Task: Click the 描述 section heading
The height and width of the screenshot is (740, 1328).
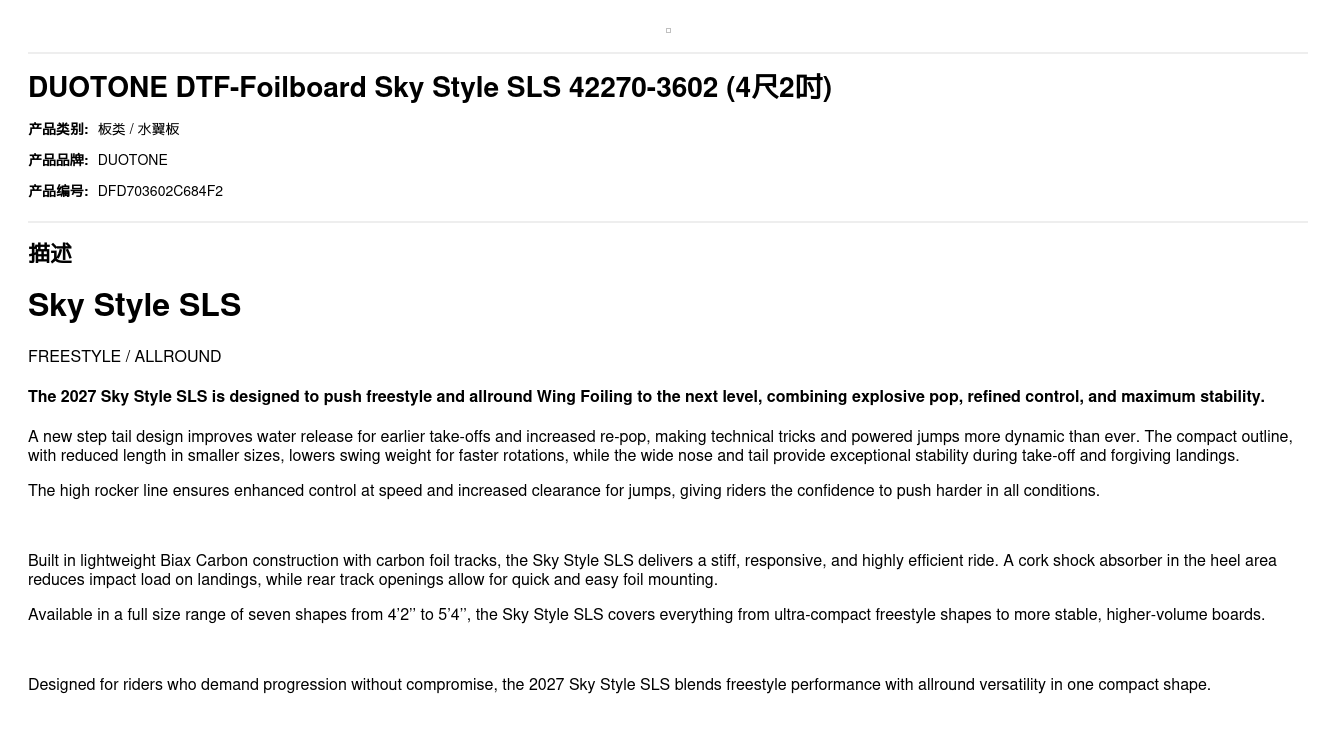Action: coord(50,254)
